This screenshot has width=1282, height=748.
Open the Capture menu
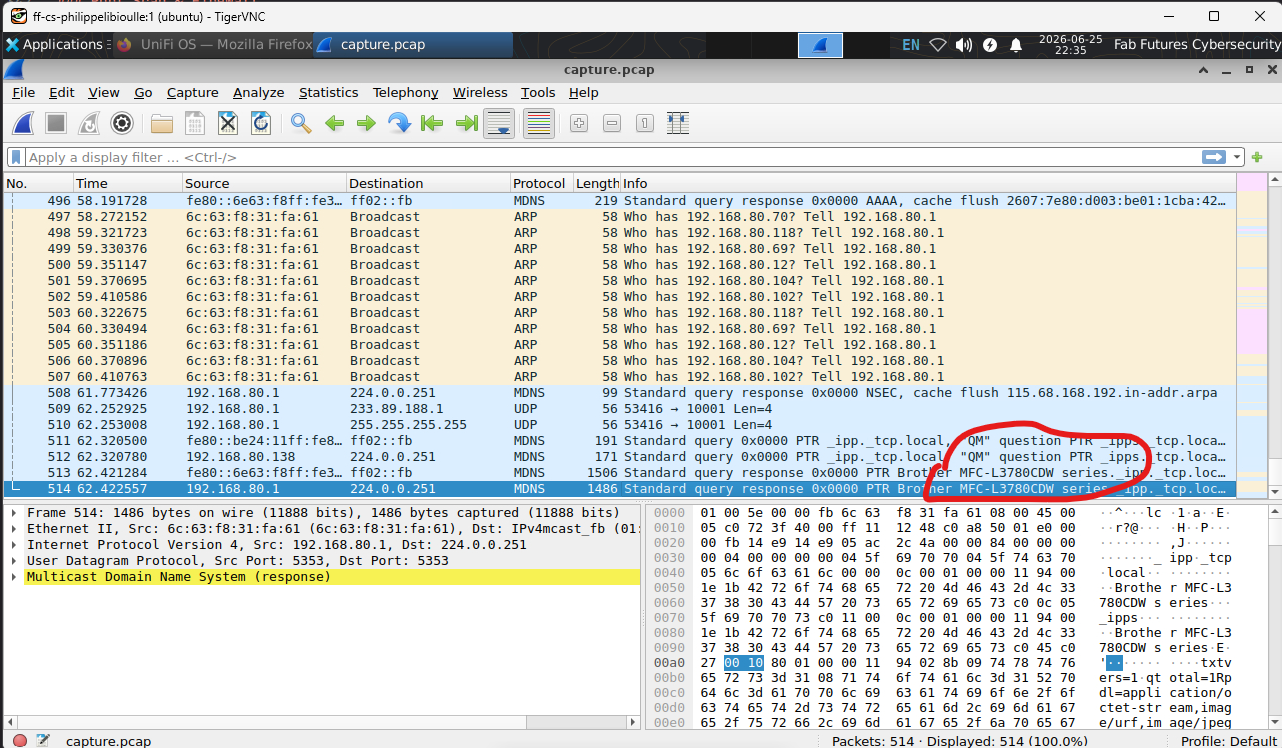coord(193,92)
